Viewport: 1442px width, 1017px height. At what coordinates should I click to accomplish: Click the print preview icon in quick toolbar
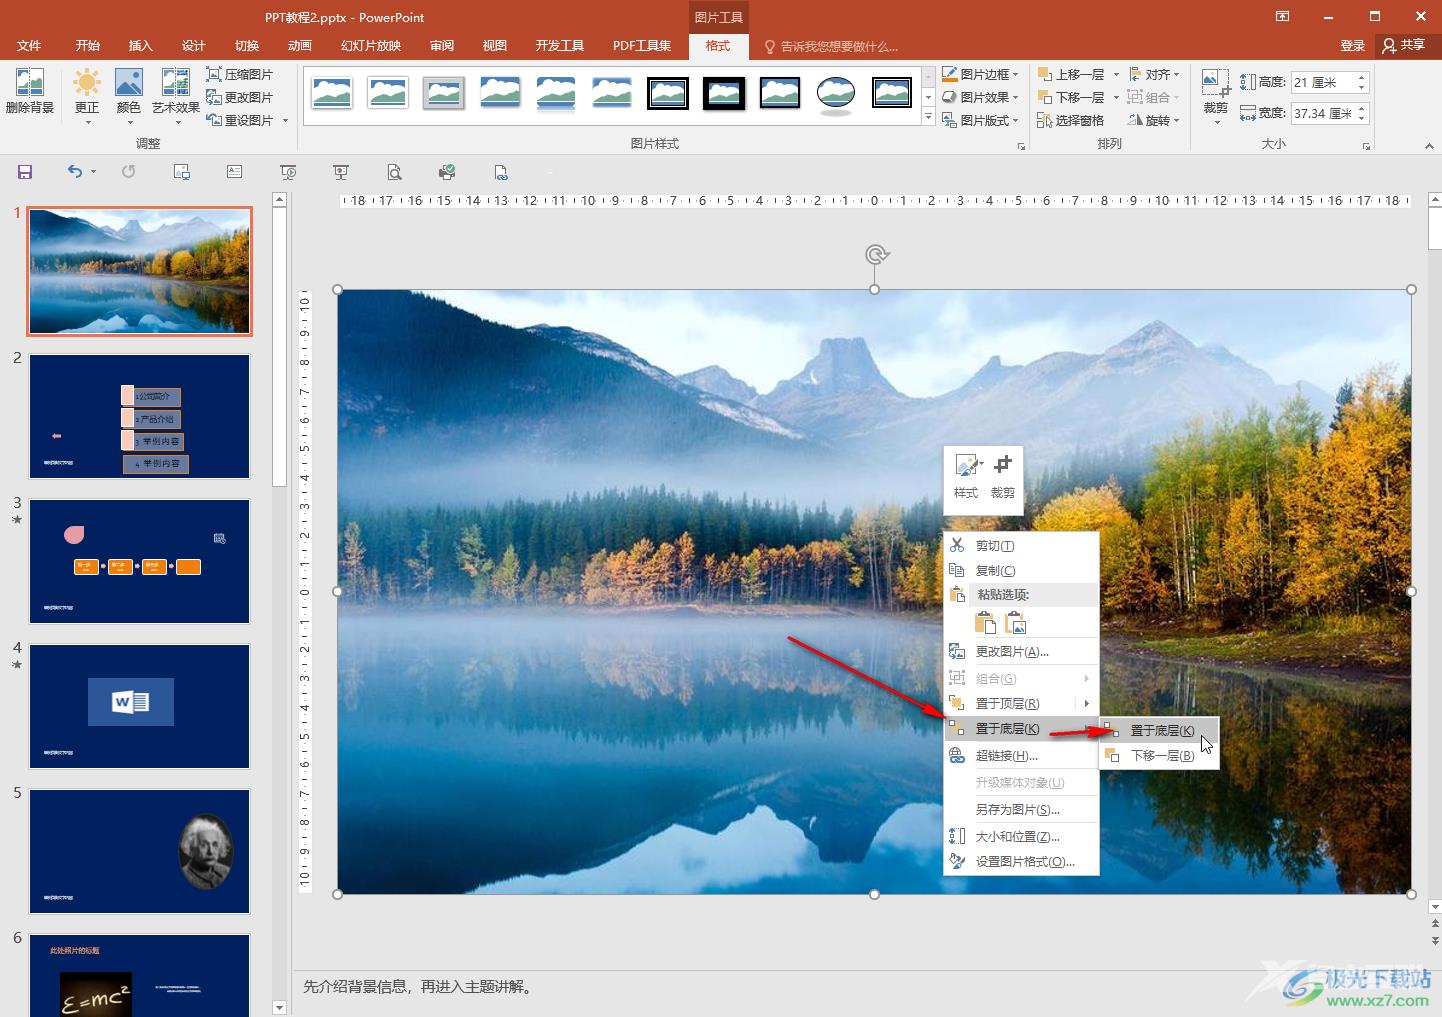395,172
